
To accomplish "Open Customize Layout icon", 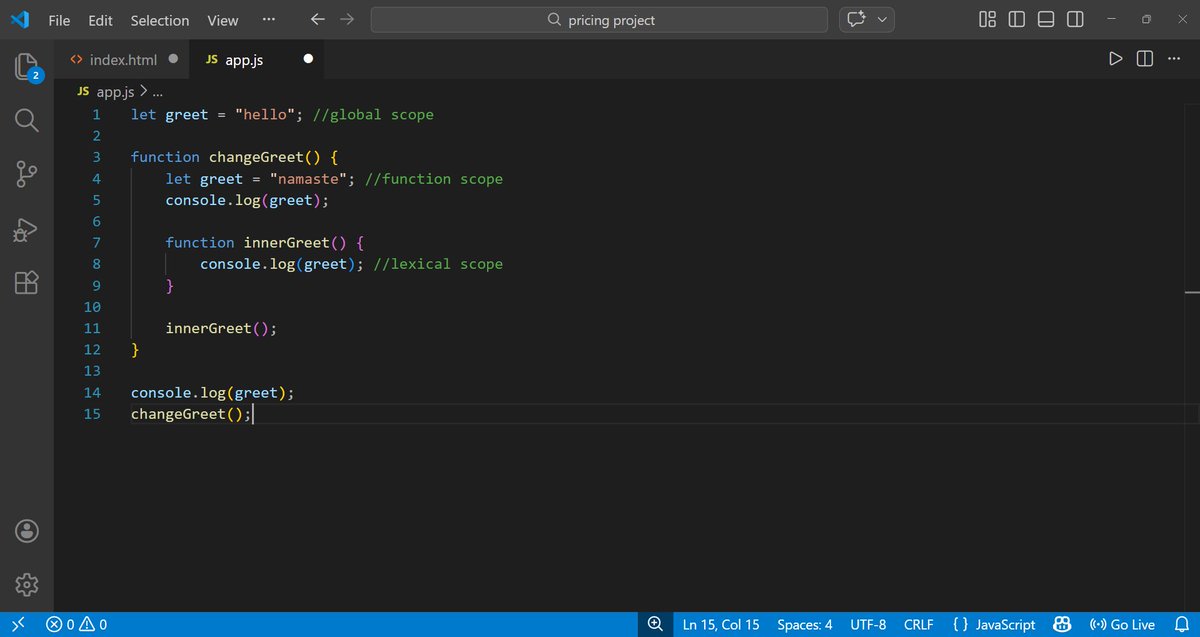I will point(987,20).
